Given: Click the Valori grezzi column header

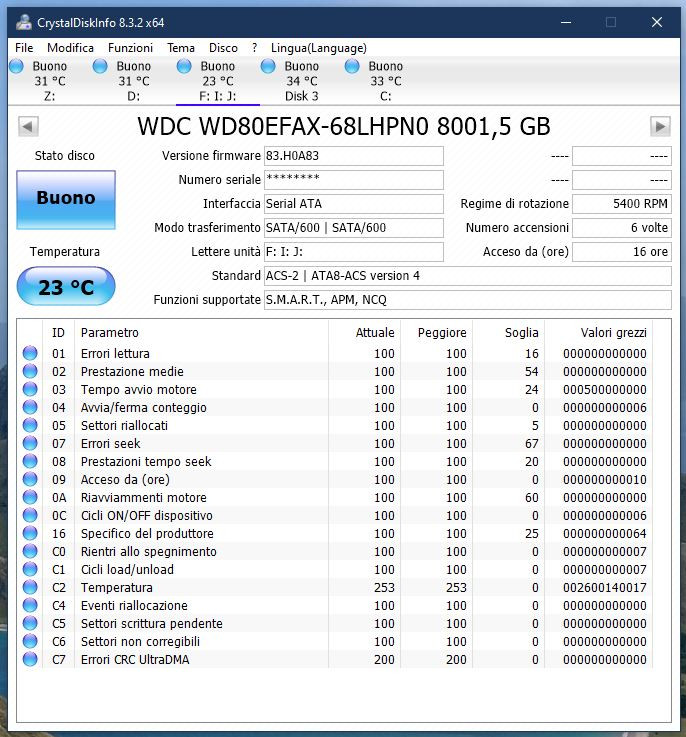Looking at the screenshot, I should [598, 333].
